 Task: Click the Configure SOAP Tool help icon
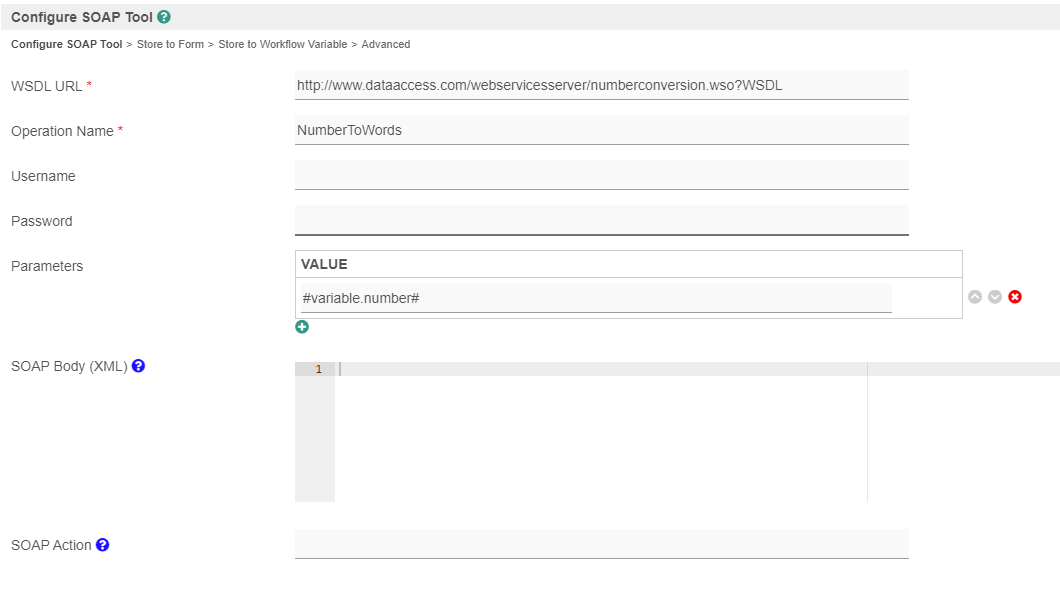(164, 17)
